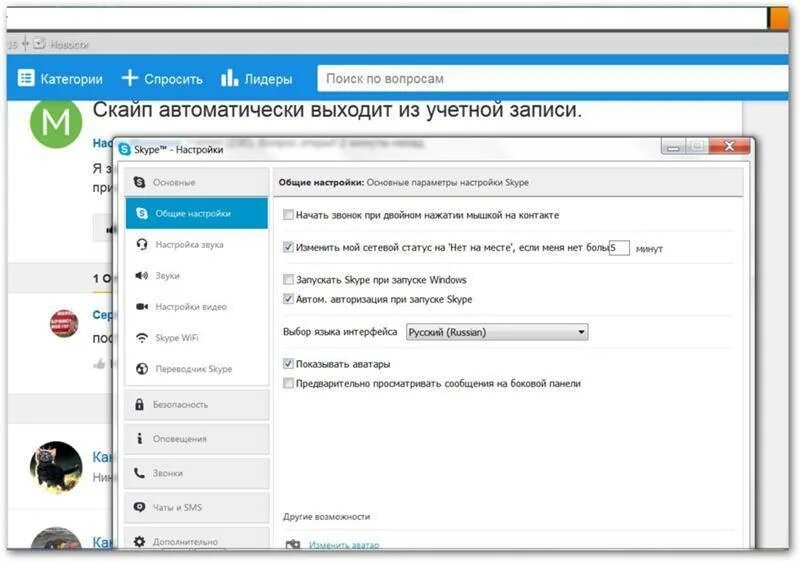This screenshot has width=800, height=562.
Task: Click the minutes input field showing 5
Action: pyautogui.click(x=619, y=248)
